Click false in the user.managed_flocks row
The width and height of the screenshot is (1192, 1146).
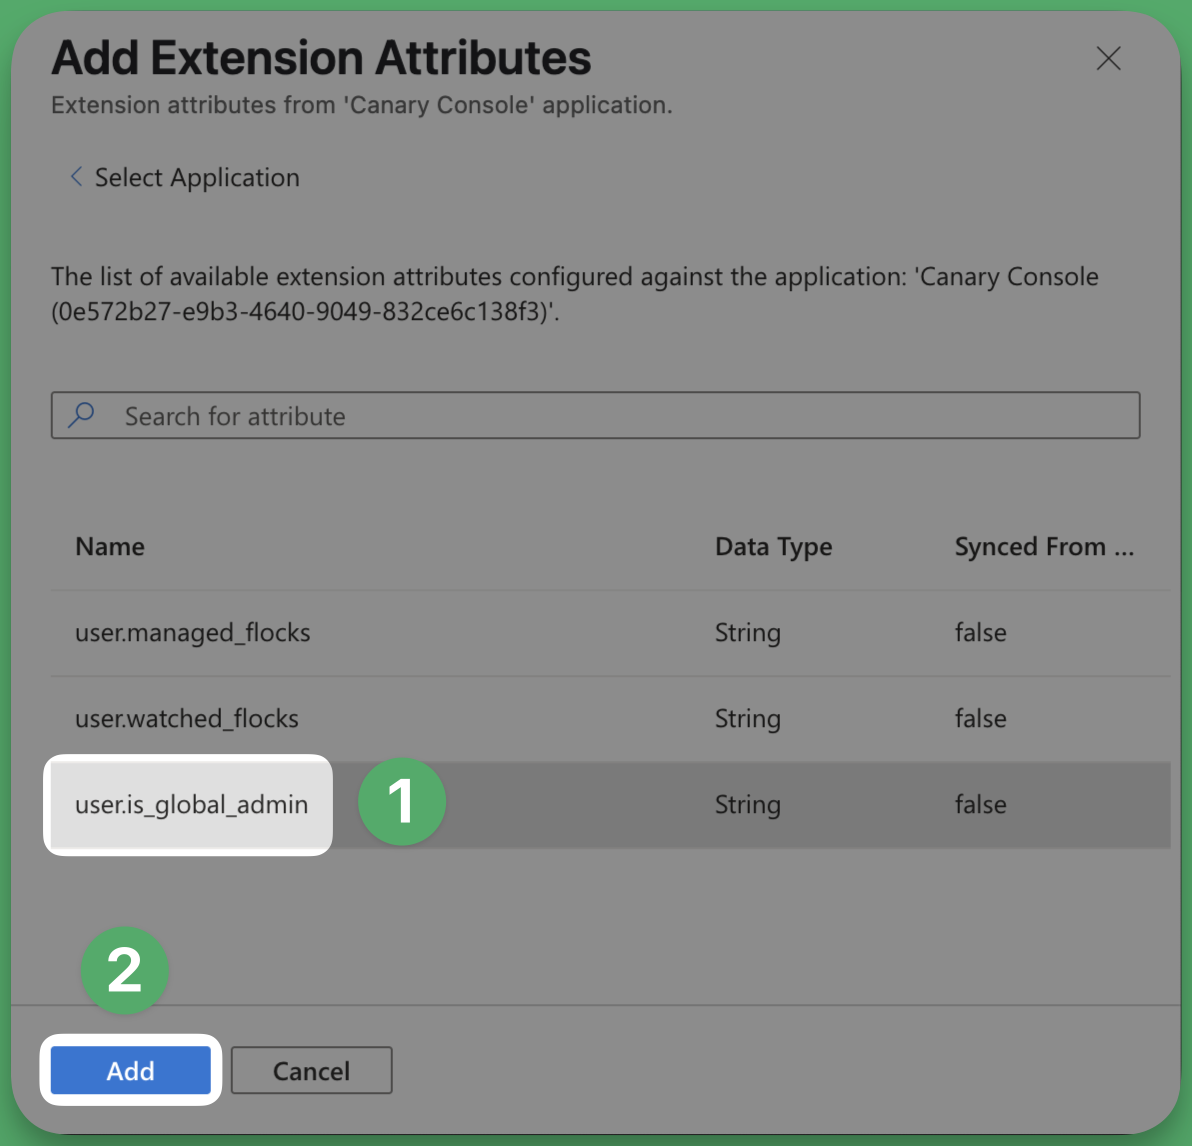(981, 633)
